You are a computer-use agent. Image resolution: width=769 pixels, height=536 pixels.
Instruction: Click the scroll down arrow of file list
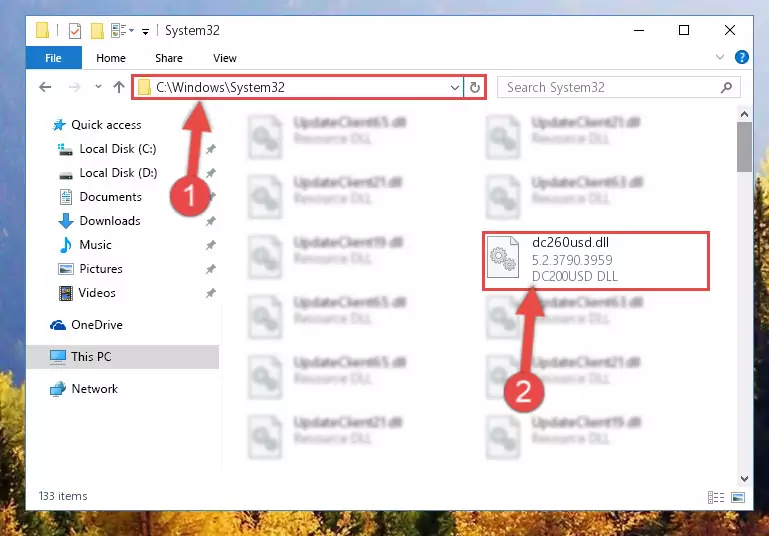(x=744, y=479)
